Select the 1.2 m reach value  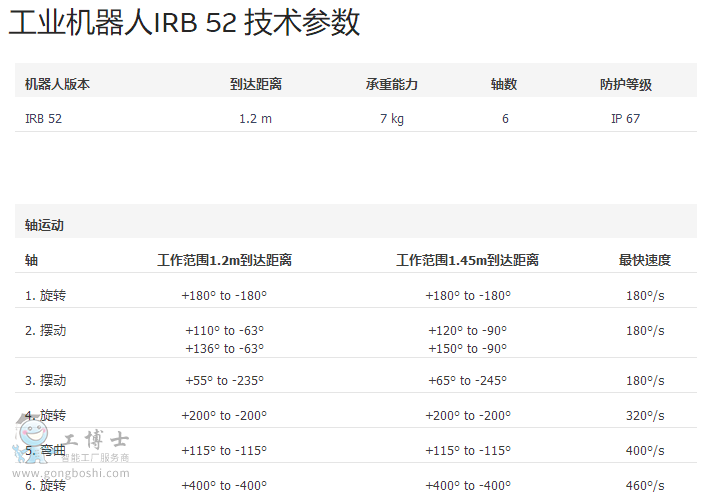[256, 119]
